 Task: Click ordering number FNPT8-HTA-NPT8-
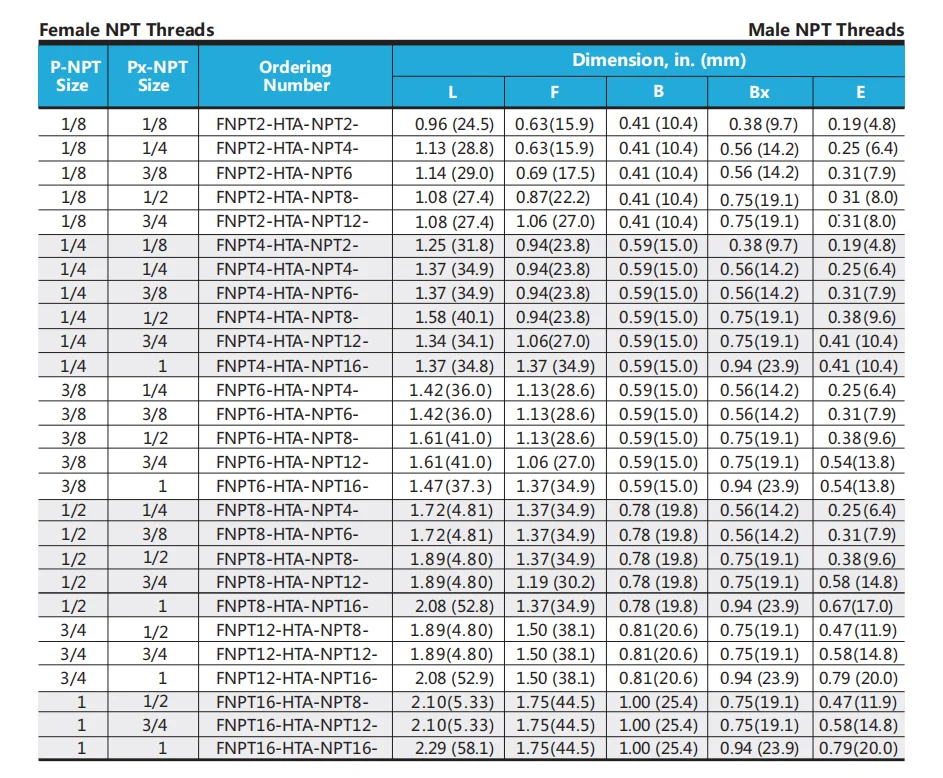[287, 559]
